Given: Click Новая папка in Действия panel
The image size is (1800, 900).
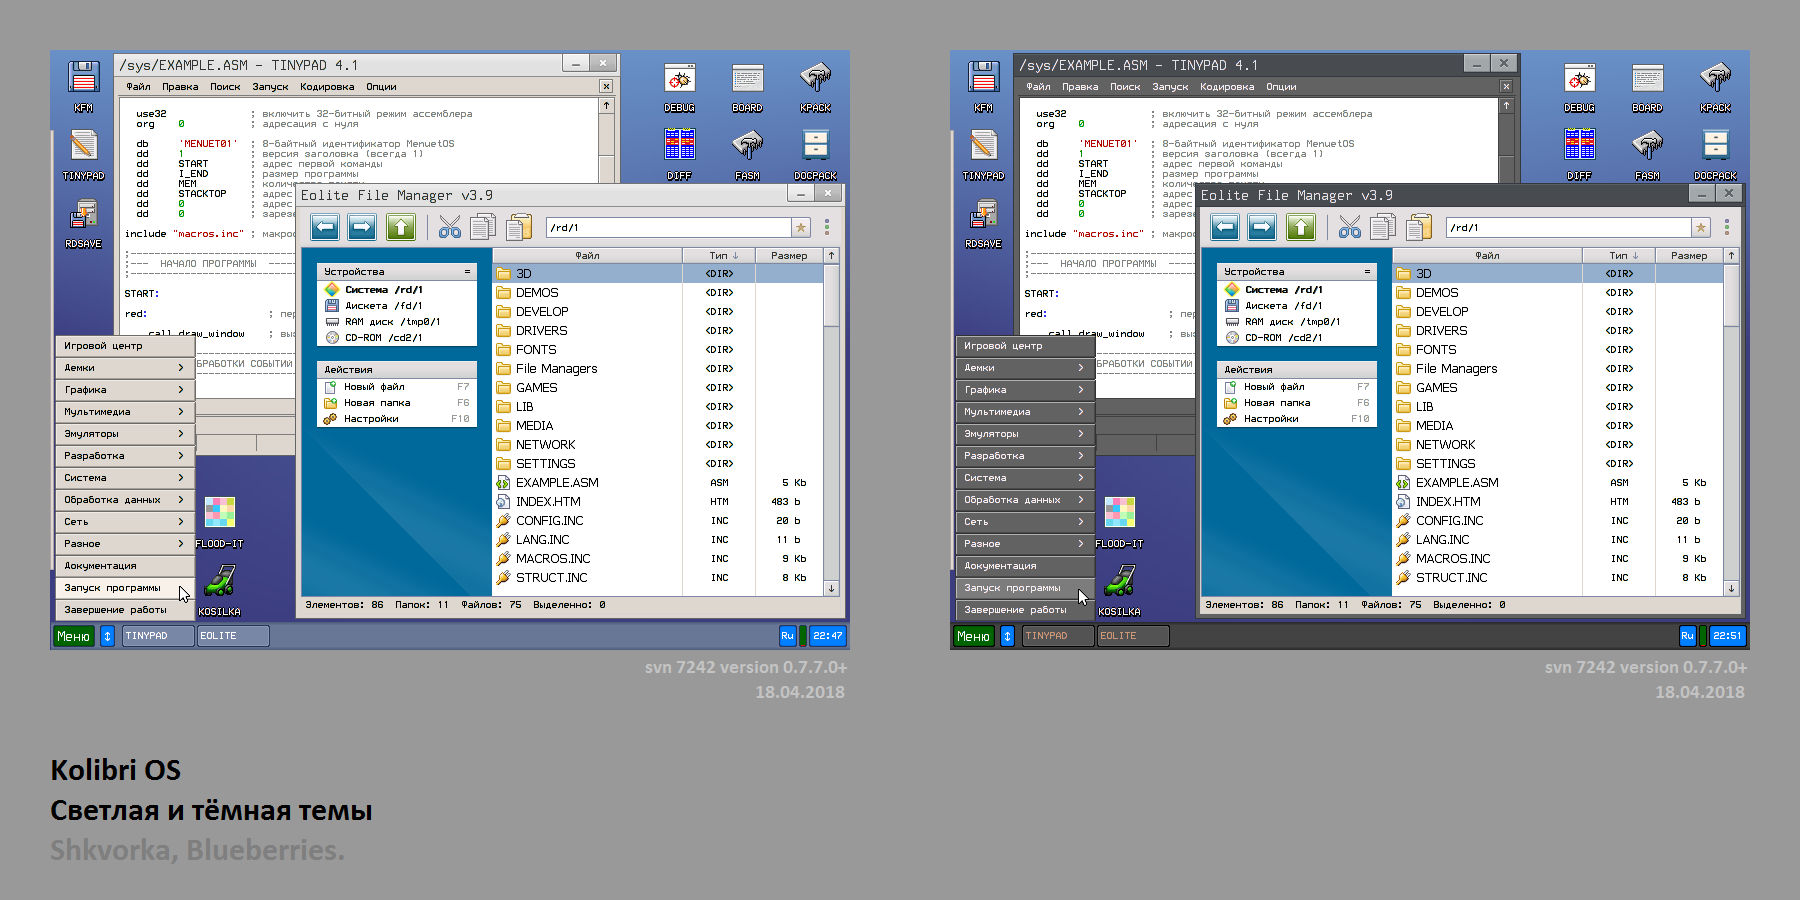Looking at the screenshot, I should click(x=375, y=401).
